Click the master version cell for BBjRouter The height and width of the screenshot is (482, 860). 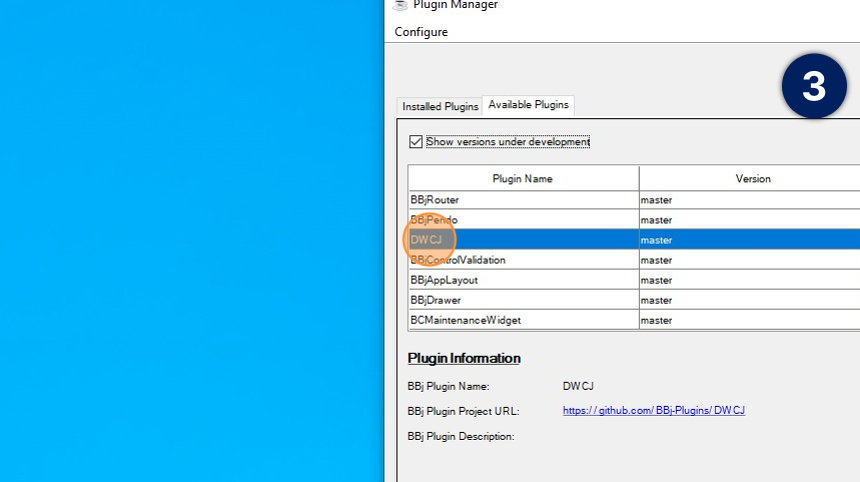click(x=657, y=200)
